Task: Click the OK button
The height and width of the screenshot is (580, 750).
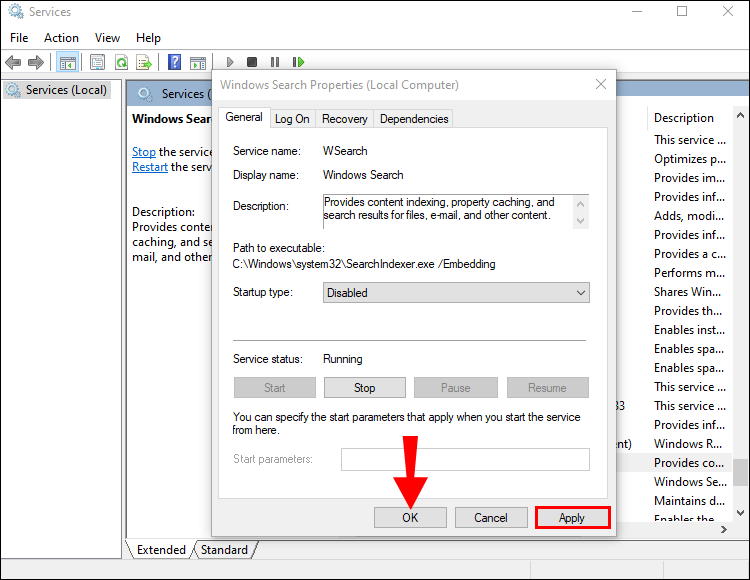Action: (410, 518)
